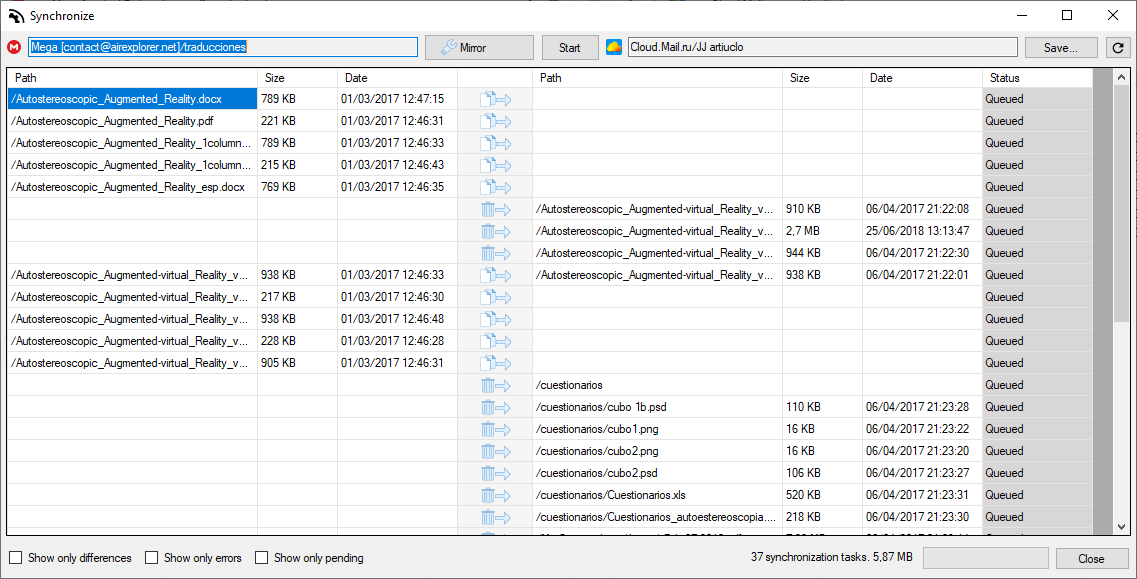Open the Save... dialog
This screenshot has height=579, width=1137.
1060,46
